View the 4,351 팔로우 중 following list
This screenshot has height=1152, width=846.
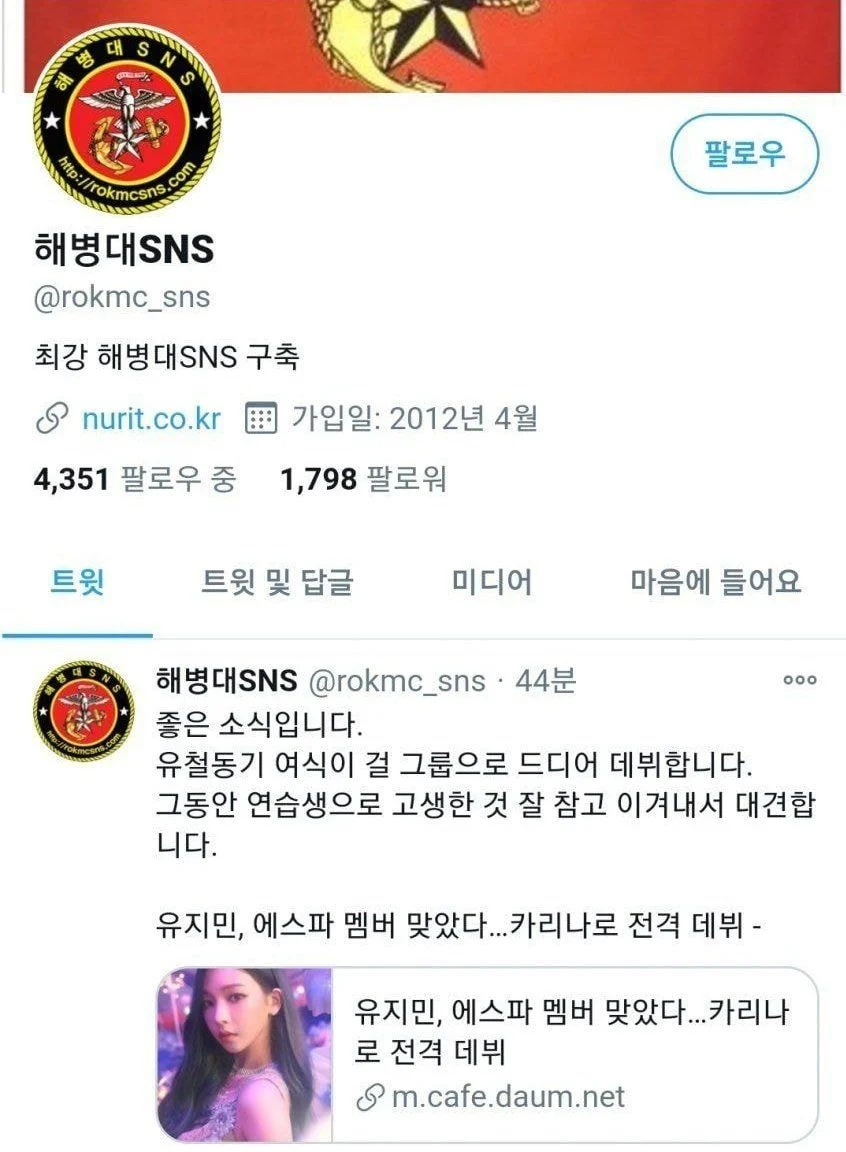click(135, 479)
